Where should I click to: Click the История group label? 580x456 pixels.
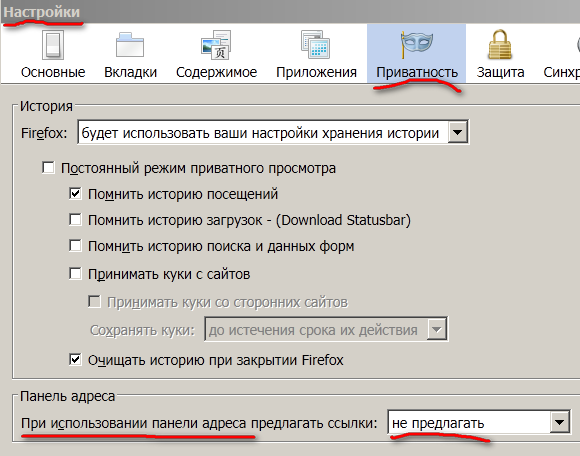tap(46, 106)
